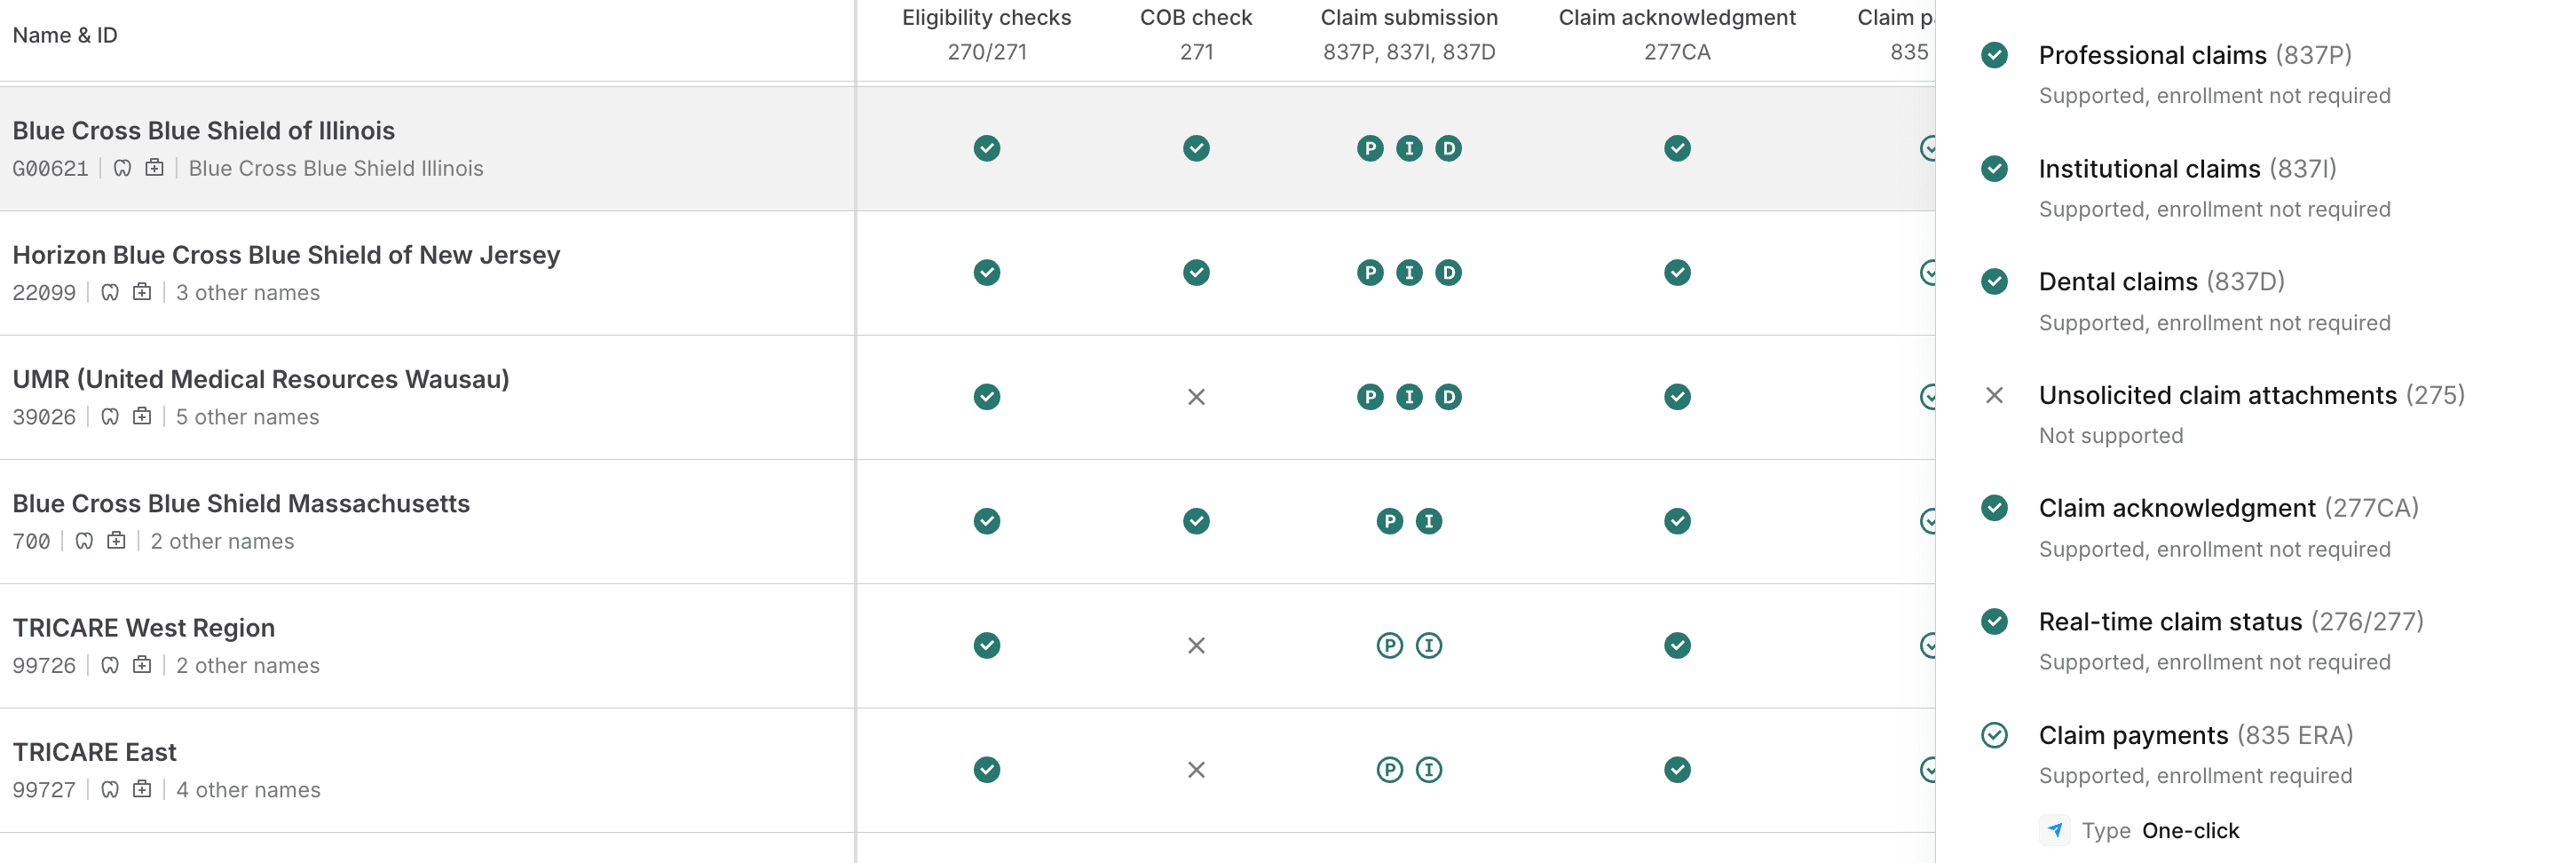
Task: Click eligibility checkmark for Blue Cross Blue Shield Massachusetts
Action: tap(987, 521)
